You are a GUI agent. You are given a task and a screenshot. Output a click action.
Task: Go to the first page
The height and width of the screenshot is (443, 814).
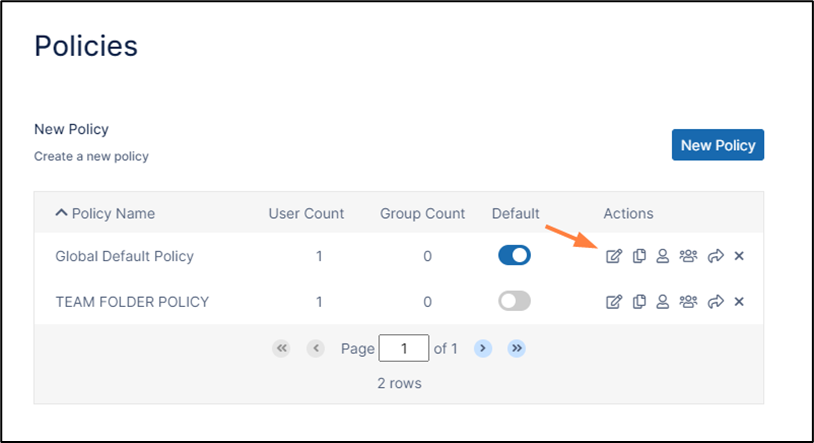click(x=281, y=348)
